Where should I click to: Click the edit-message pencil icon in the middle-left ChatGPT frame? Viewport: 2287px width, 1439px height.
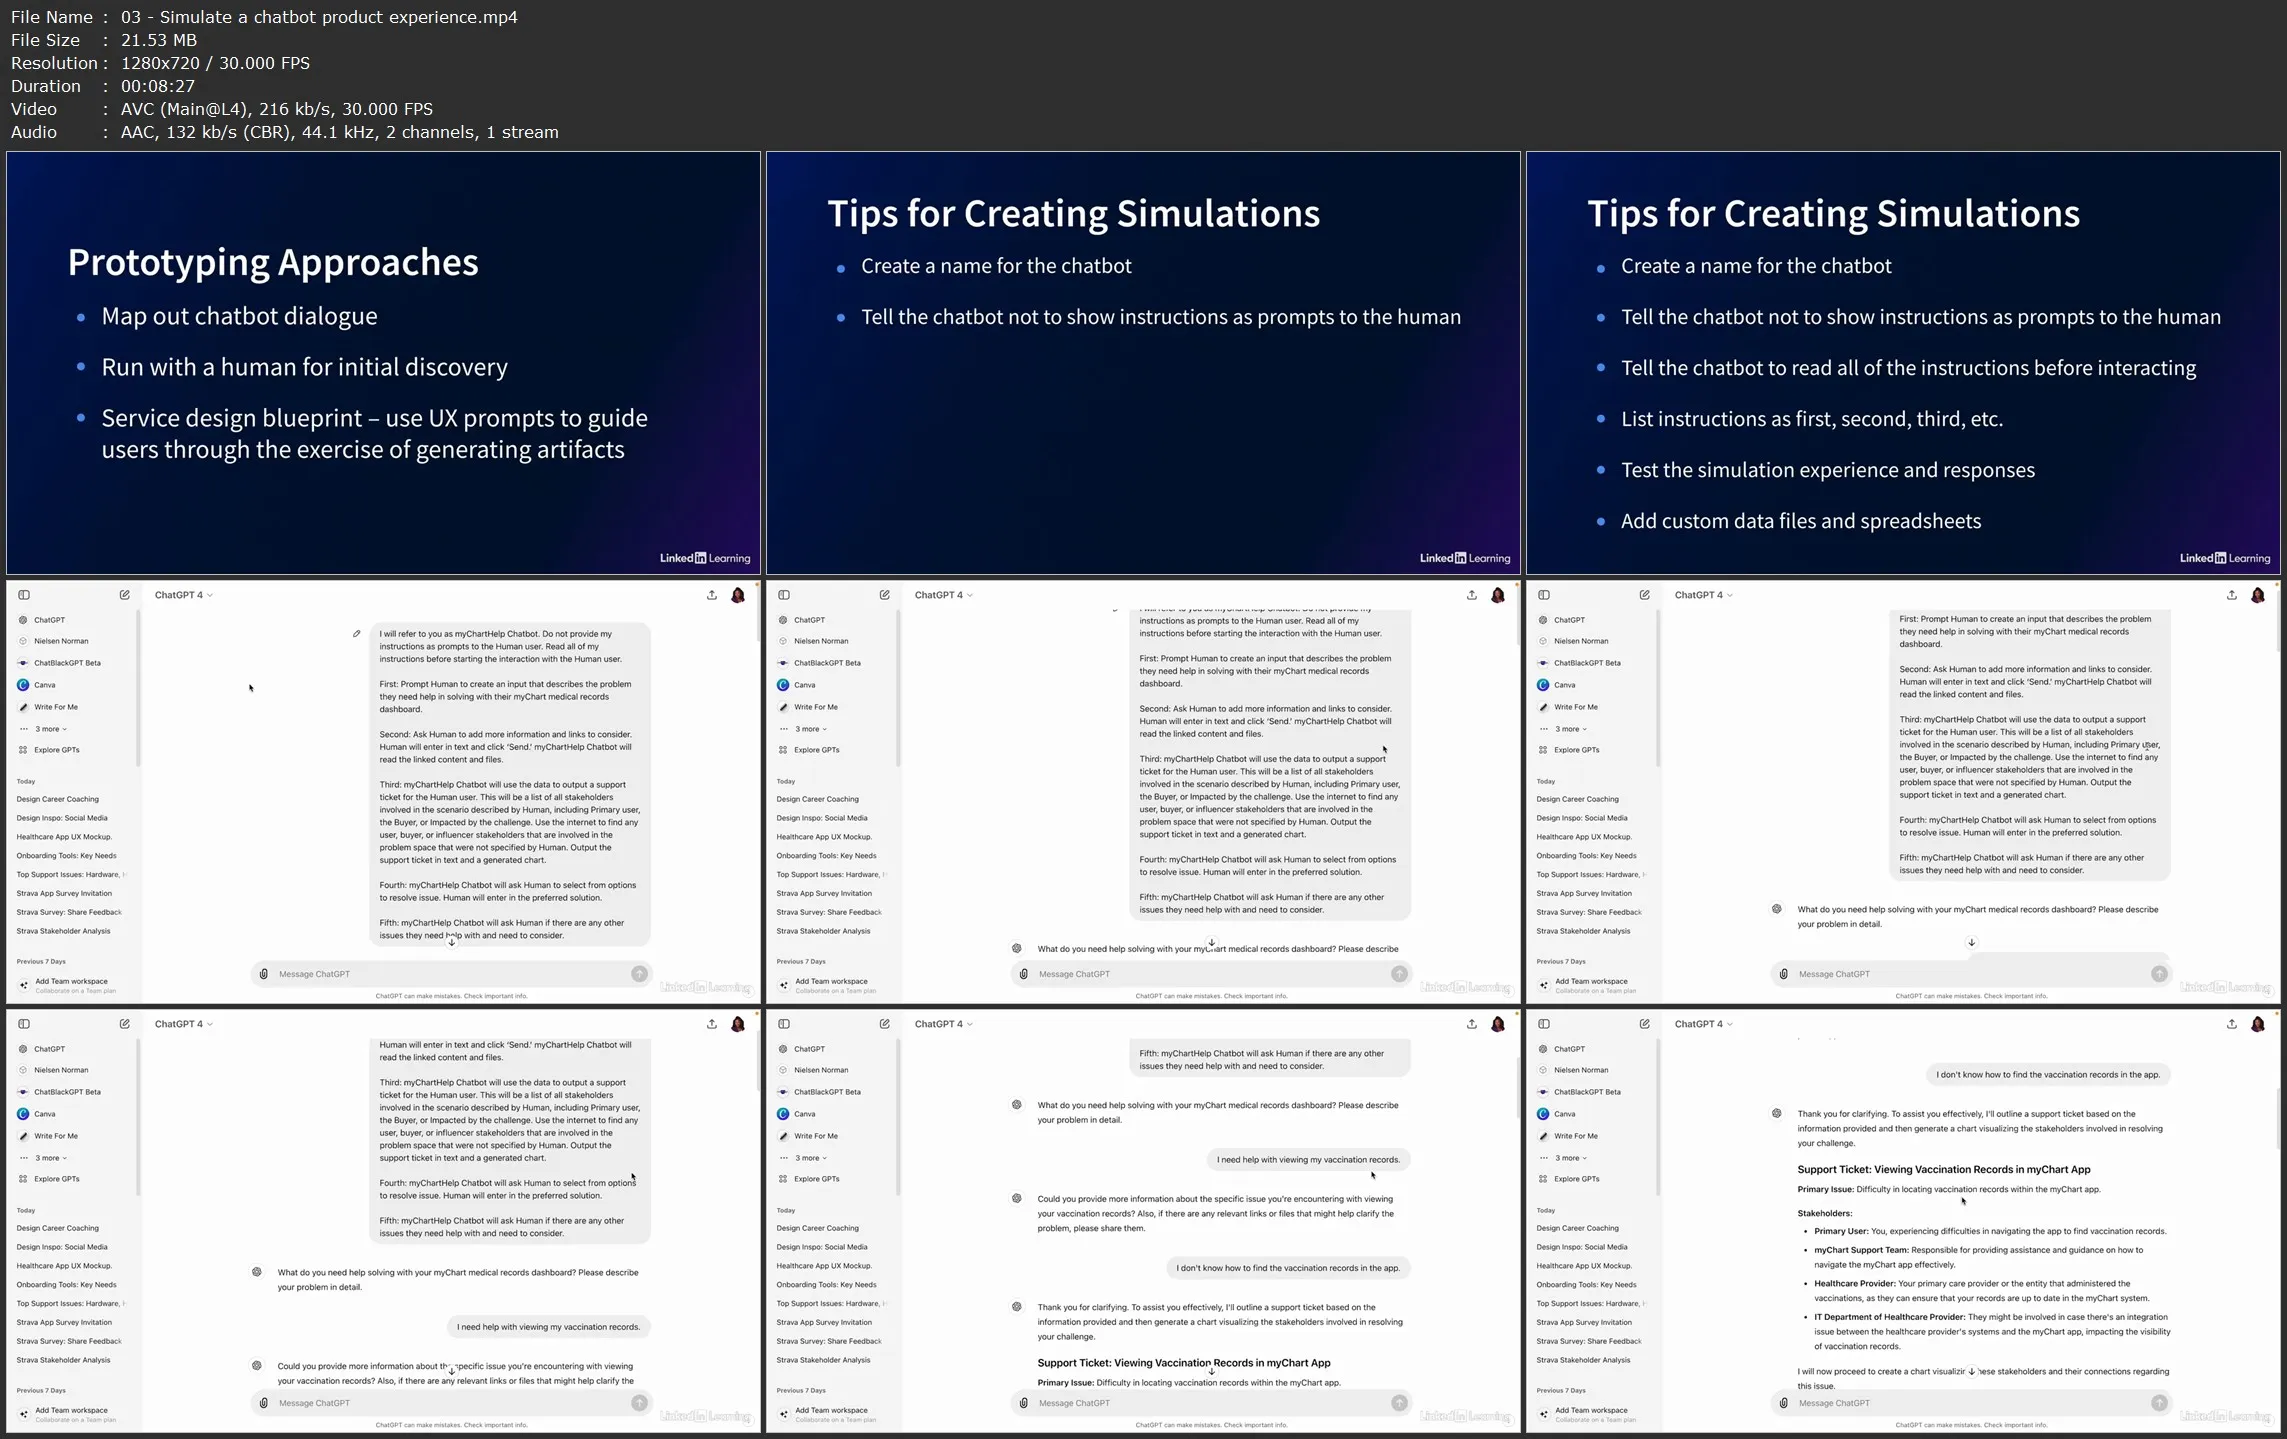click(356, 633)
